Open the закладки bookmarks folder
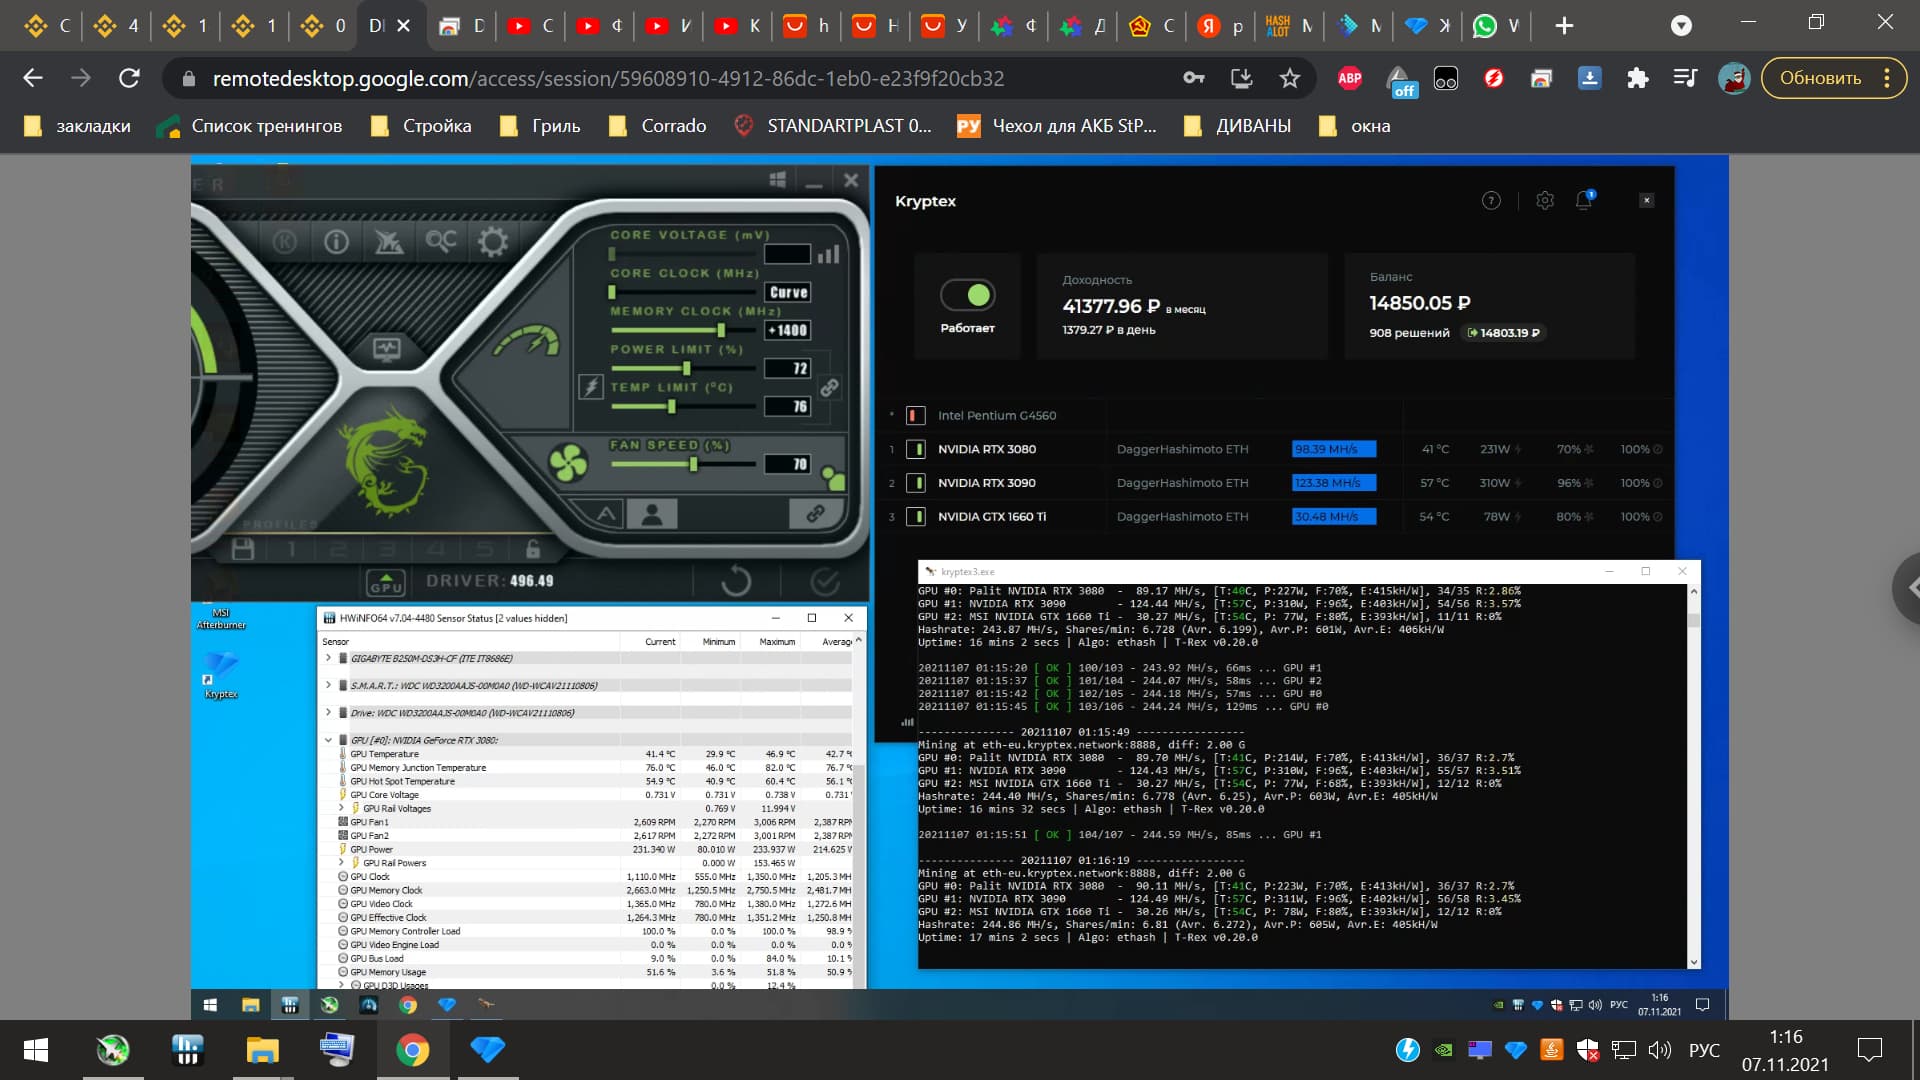The width and height of the screenshot is (1920, 1080). tap(78, 126)
